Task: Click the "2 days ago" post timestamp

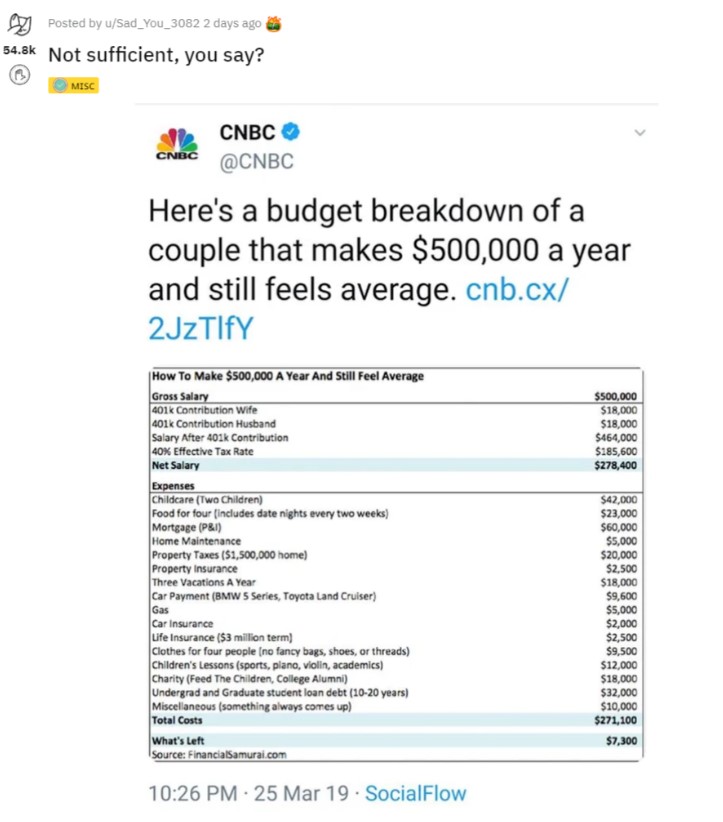Action: [232, 24]
